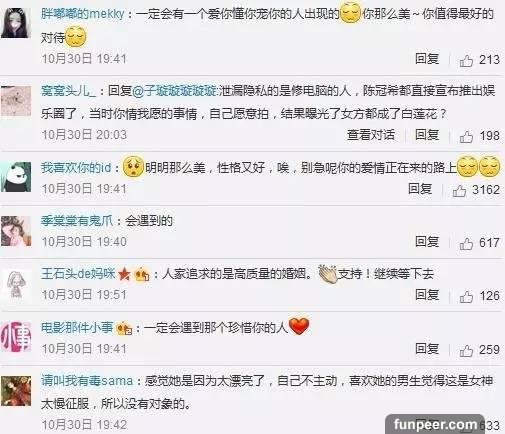Like 我喜欢你的id's comment with 3162 likes

pyautogui.click(x=459, y=191)
